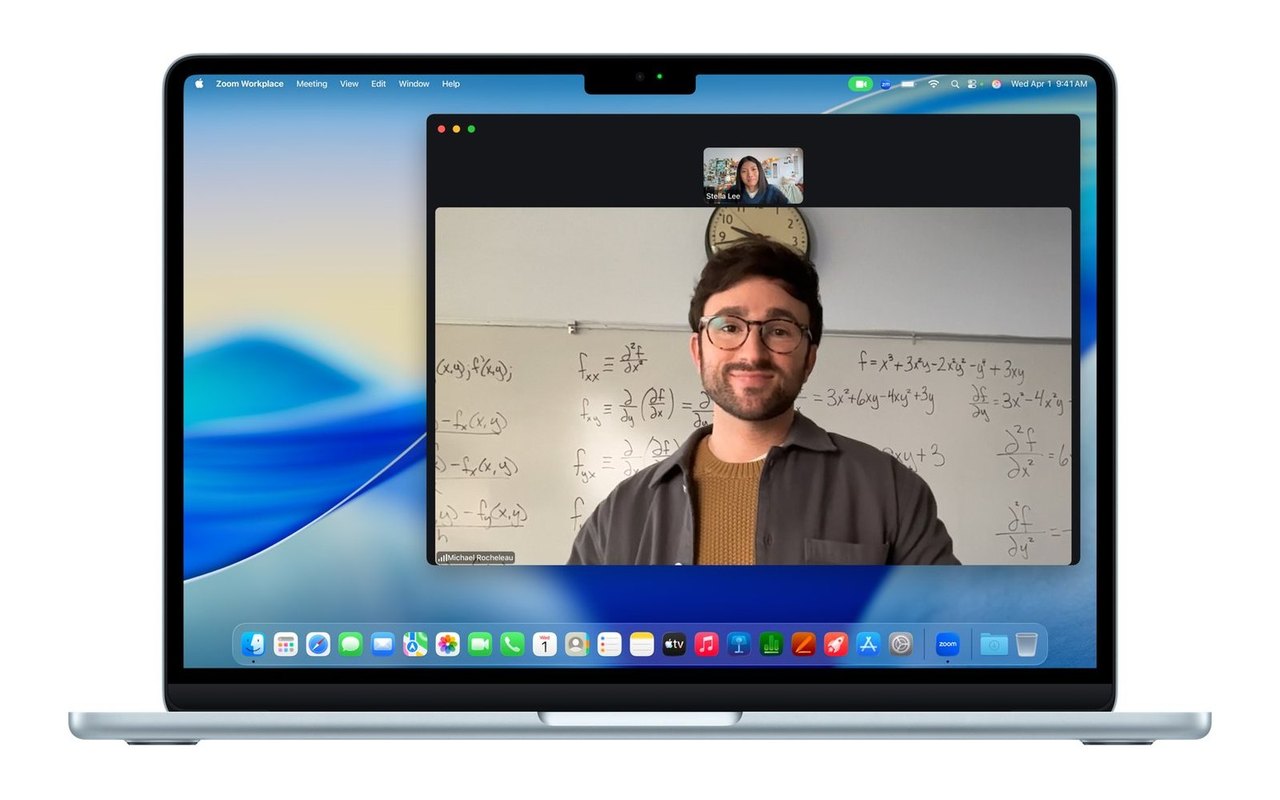This screenshot has width=1280, height=800.
Task: Select Stella Lee's video thumbnail
Action: 753,175
